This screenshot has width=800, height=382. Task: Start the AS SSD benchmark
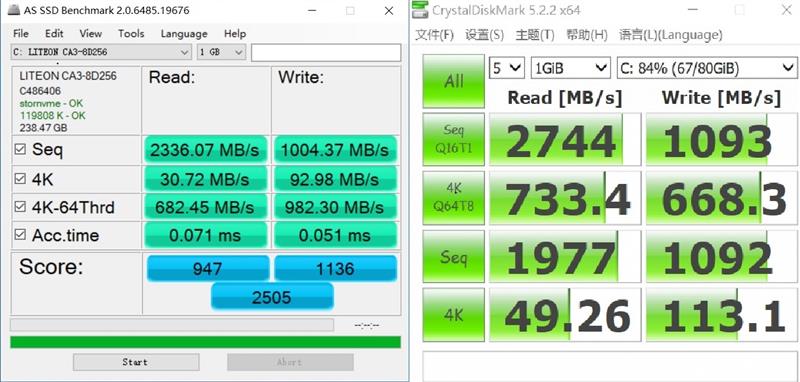(136, 362)
